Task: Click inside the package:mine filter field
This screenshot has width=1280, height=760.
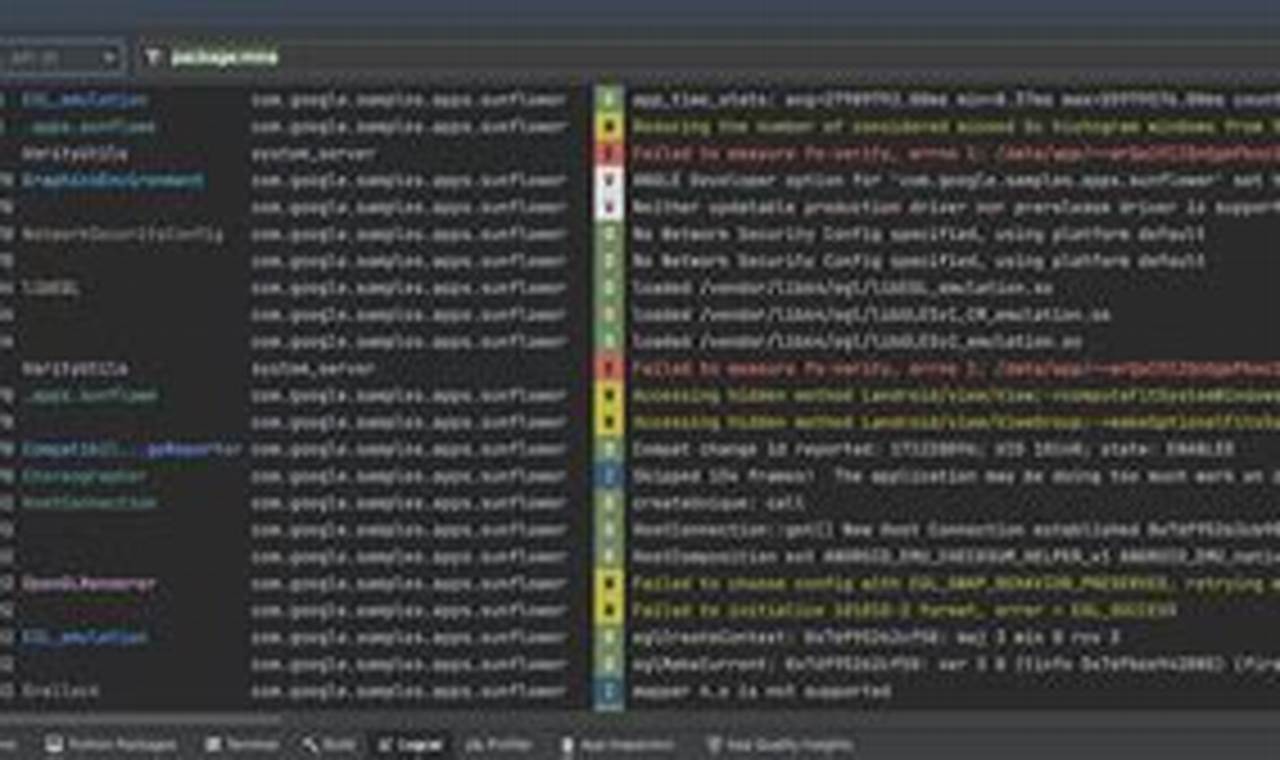Action: (x=230, y=57)
